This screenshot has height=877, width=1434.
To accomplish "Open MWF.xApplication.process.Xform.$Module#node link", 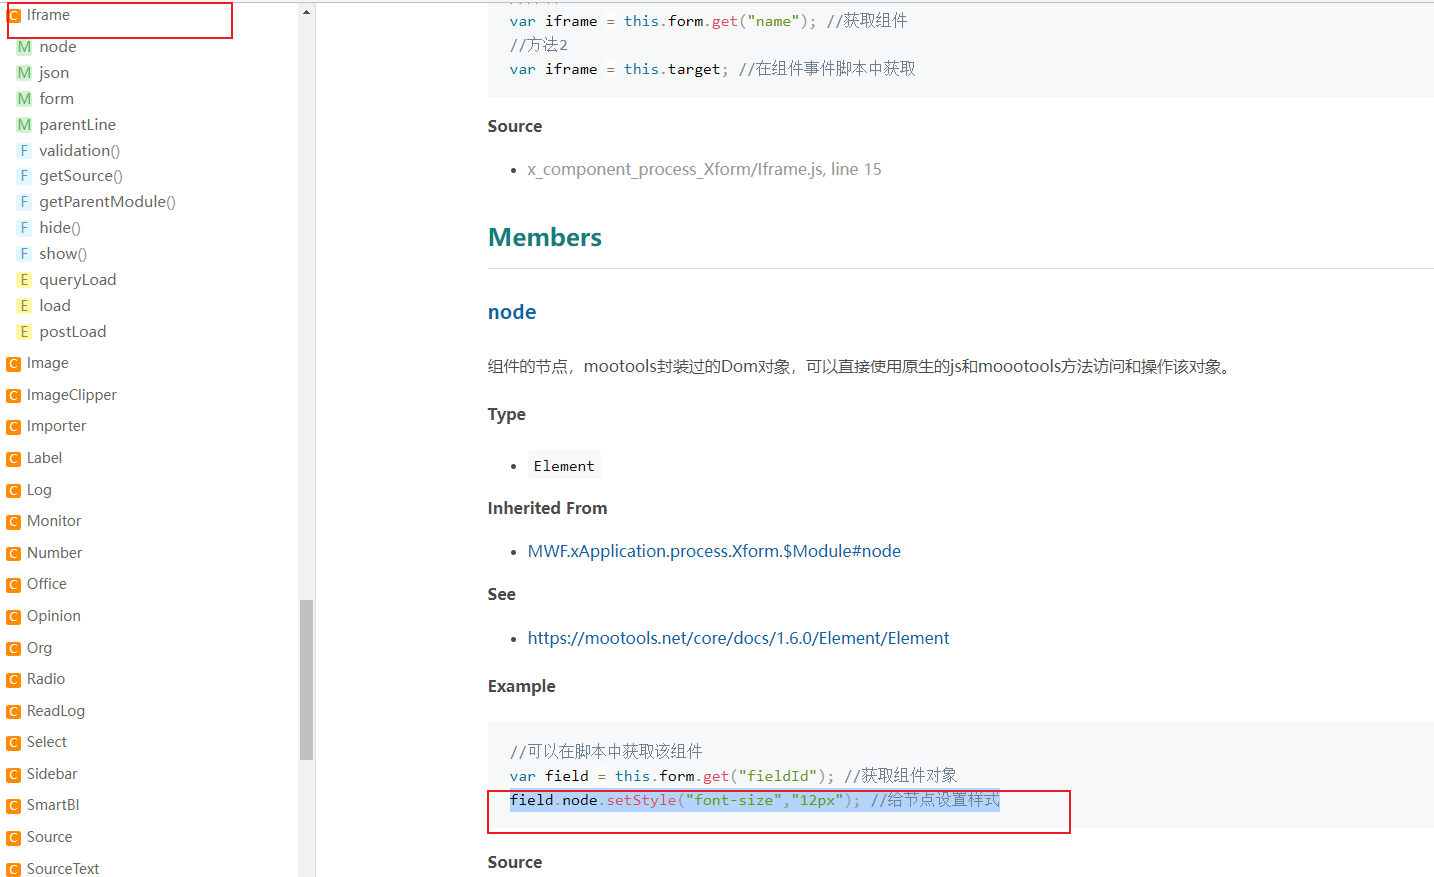I will point(714,551).
